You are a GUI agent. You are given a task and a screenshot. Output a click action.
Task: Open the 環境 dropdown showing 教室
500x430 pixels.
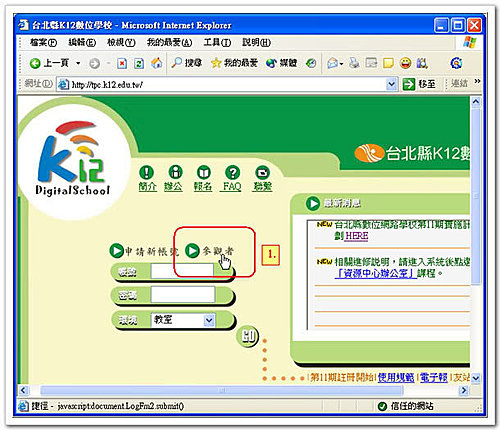(183, 320)
